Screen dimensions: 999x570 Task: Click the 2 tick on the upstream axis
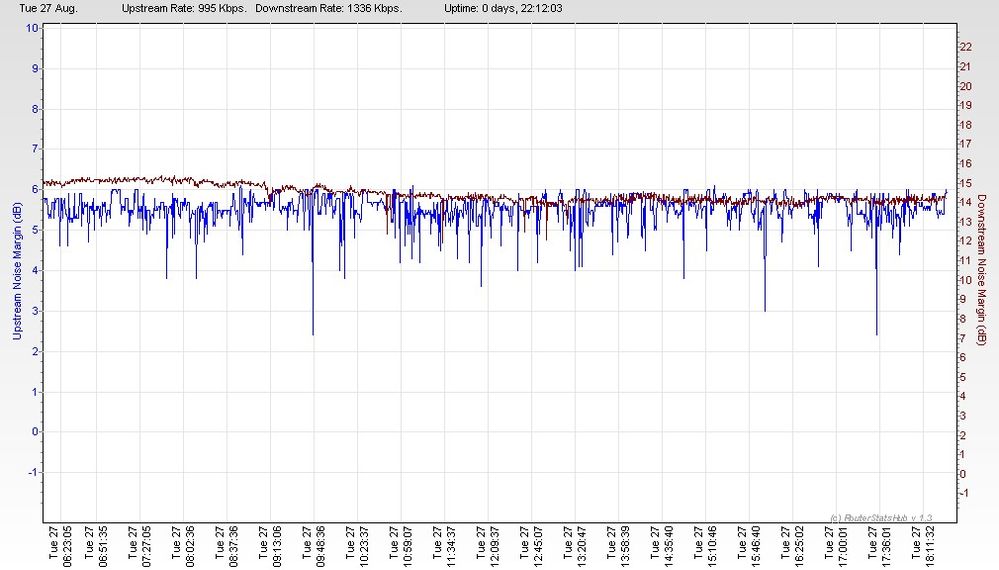[x=35, y=352]
